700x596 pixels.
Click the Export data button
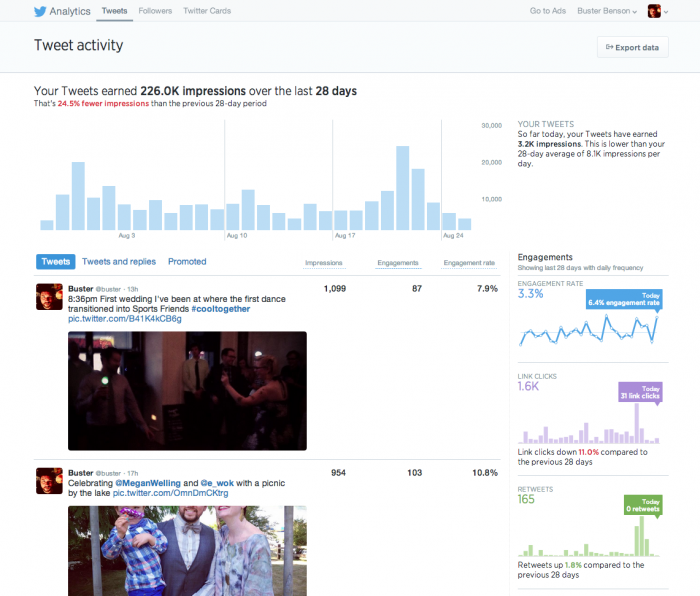(633, 47)
